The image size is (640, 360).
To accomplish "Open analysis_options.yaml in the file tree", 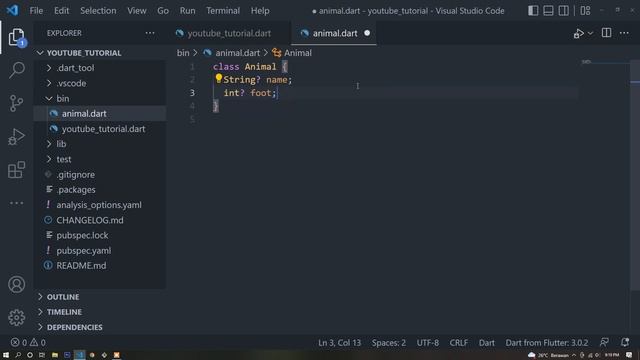I will tap(100, 205).
